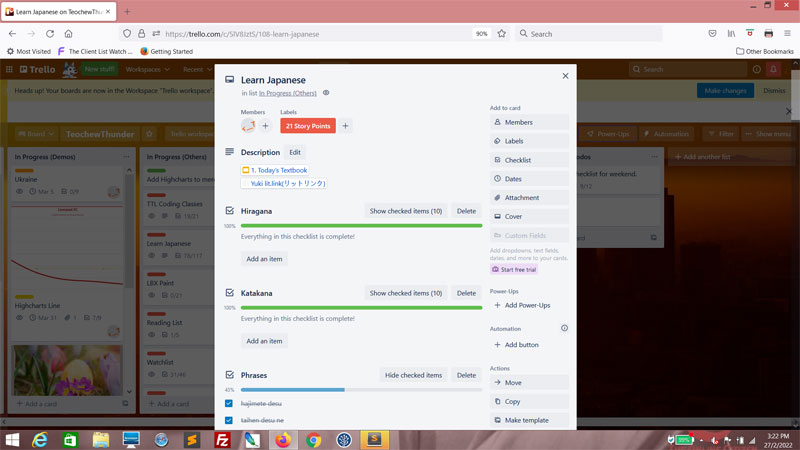Save page to Pocket icon
This screenshot has width=800, height=450.
(712, 34)
